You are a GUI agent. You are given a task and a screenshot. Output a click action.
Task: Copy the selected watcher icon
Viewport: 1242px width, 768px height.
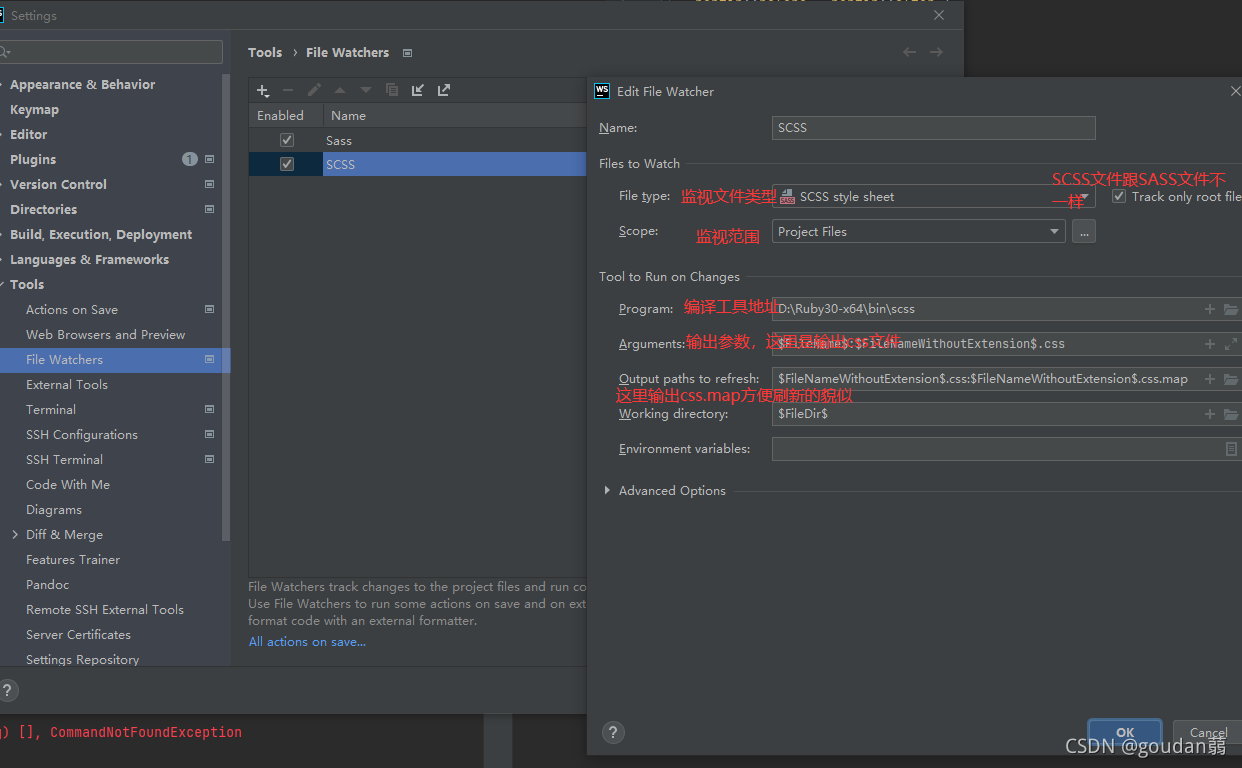pyautogui.click(x=392, y=90)
